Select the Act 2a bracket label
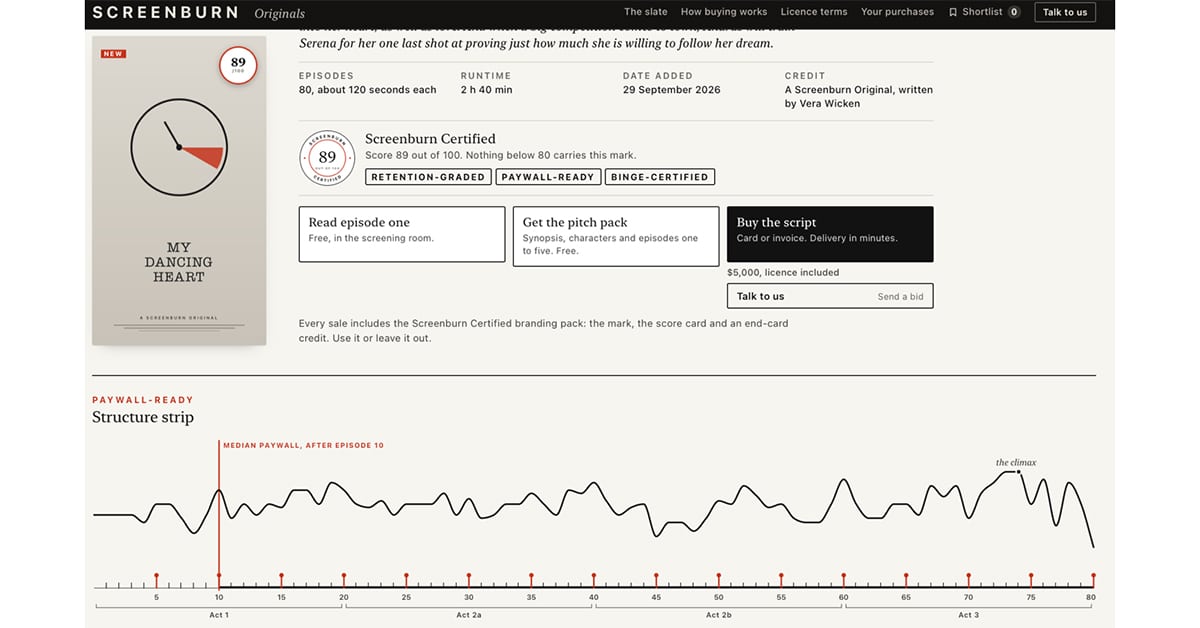 click(468, 615)
